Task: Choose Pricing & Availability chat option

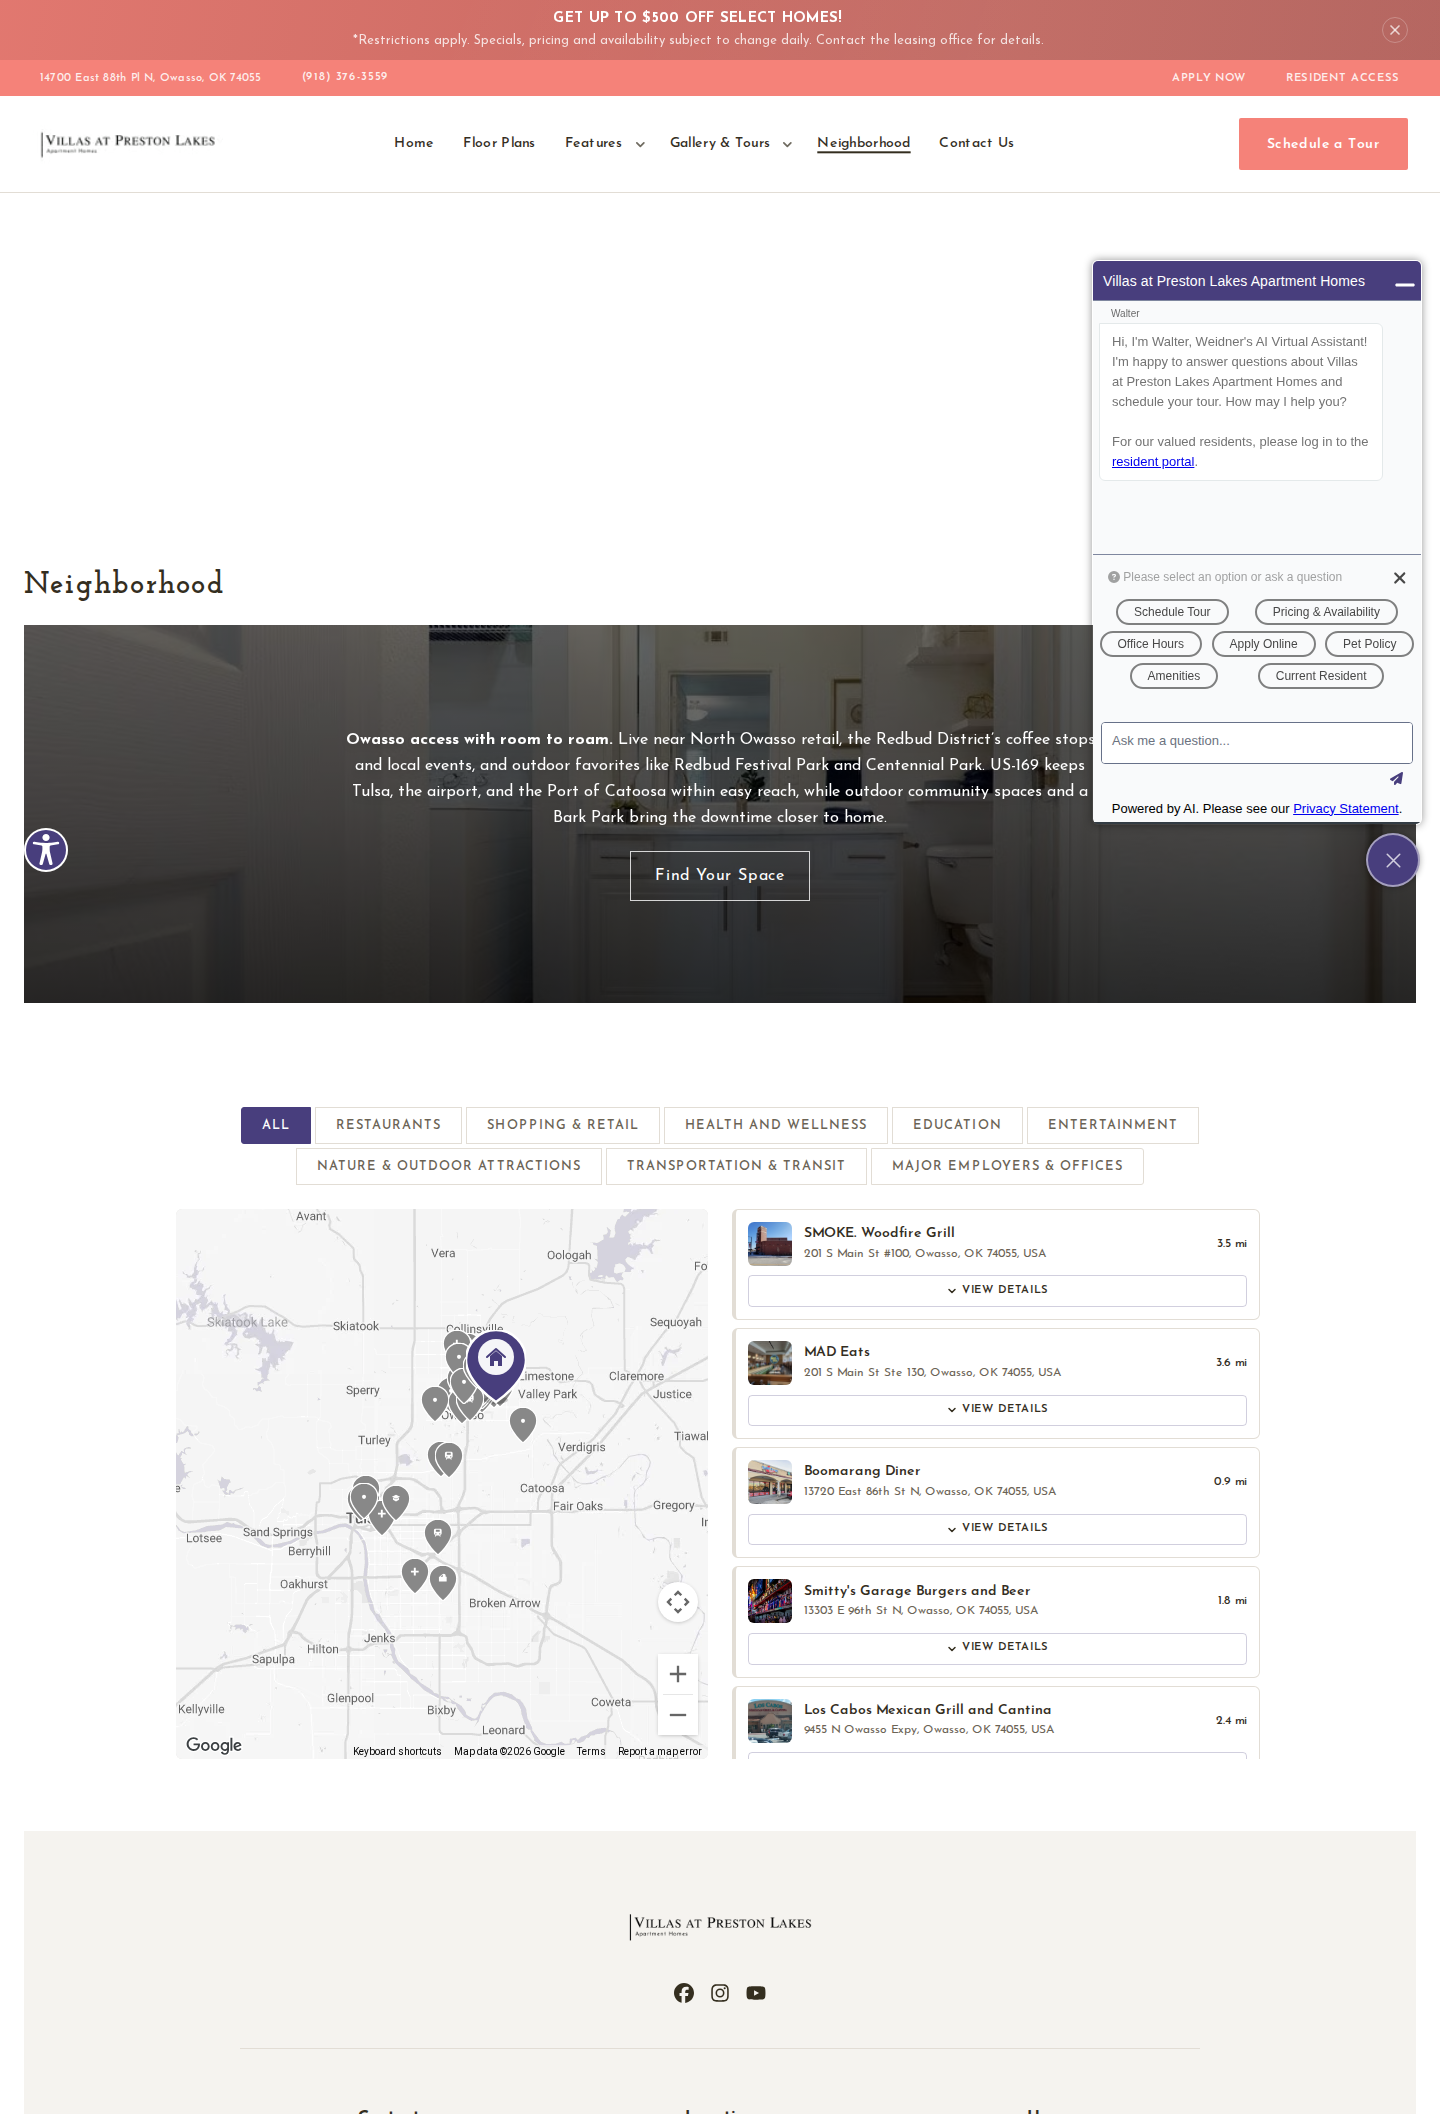Action: click(1326, 612)
